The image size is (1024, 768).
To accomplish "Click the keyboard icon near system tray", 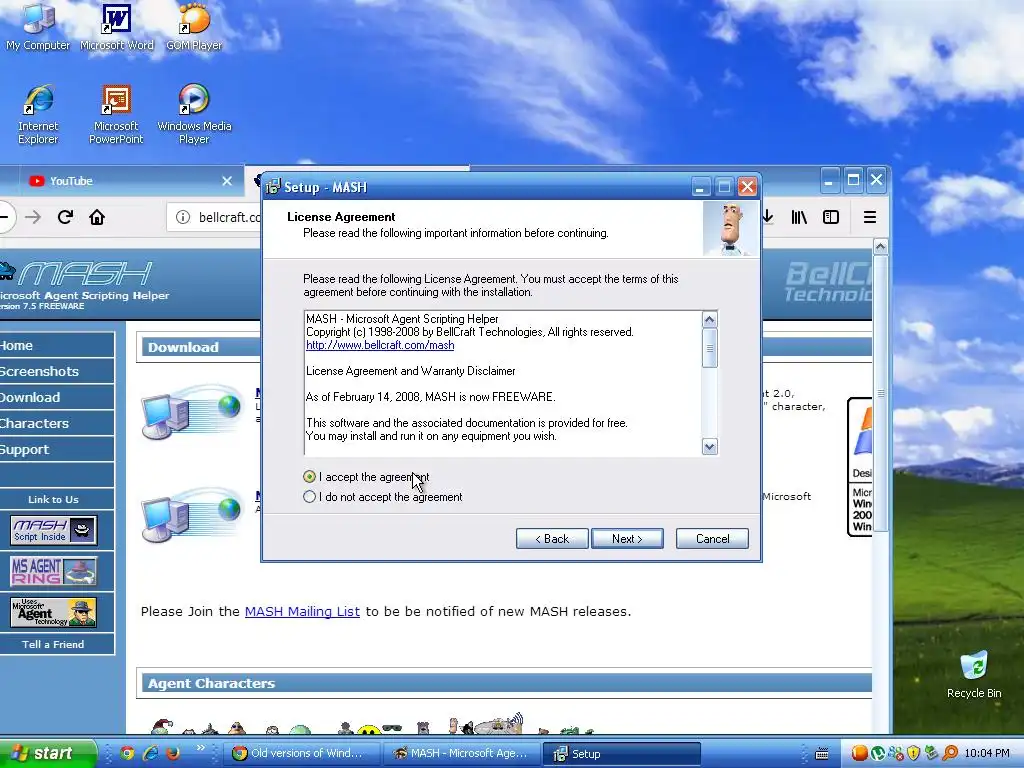I will (822, 754).
